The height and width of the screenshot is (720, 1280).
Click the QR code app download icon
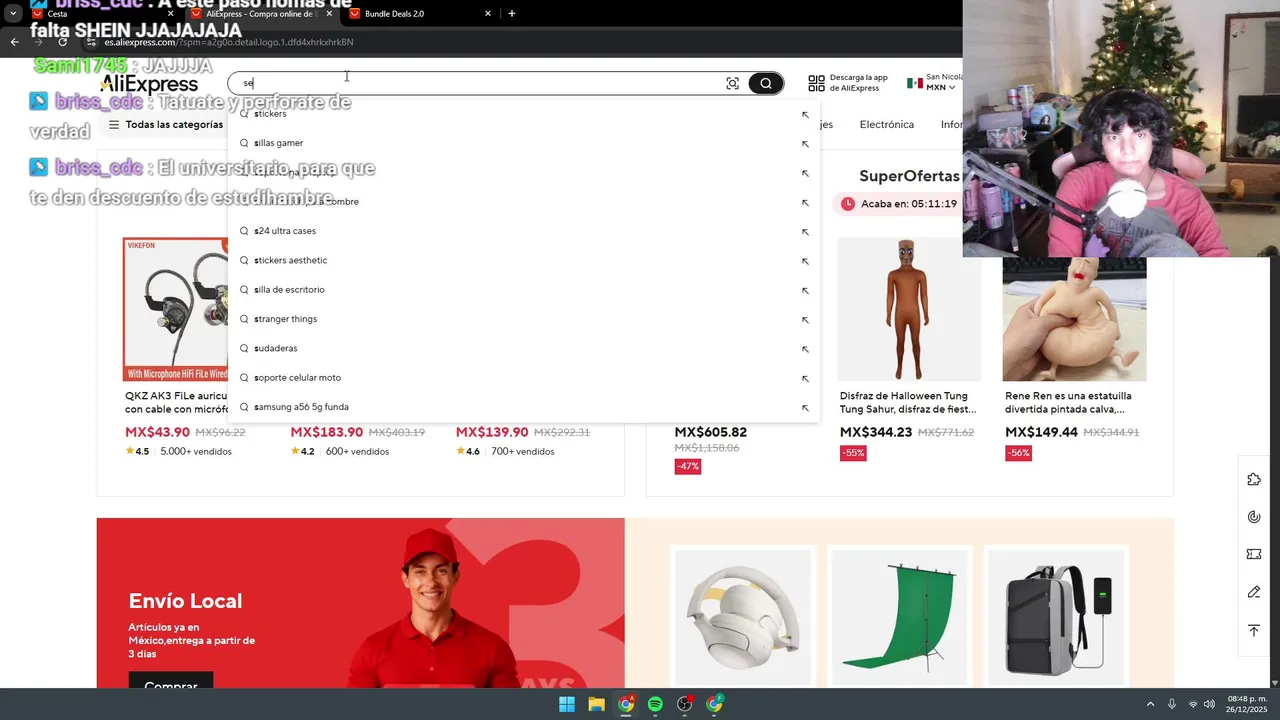coord(817,83)
